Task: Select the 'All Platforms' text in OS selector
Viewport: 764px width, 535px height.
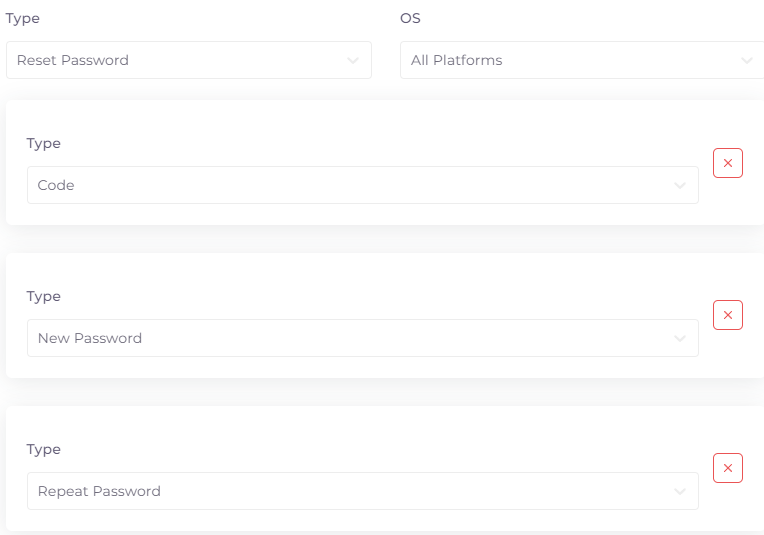Action: (x=457, y=60)
